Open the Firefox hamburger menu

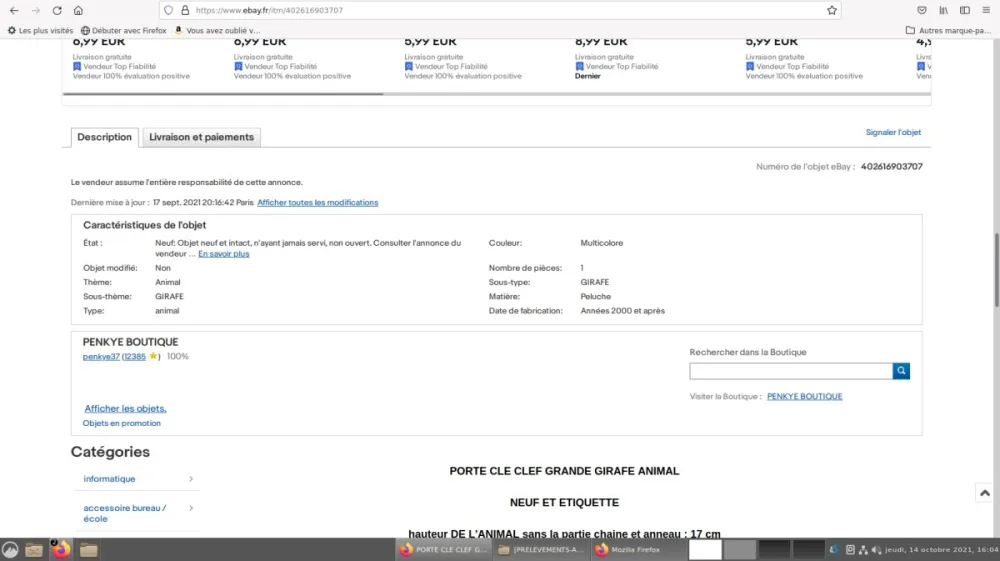[986, 10]
